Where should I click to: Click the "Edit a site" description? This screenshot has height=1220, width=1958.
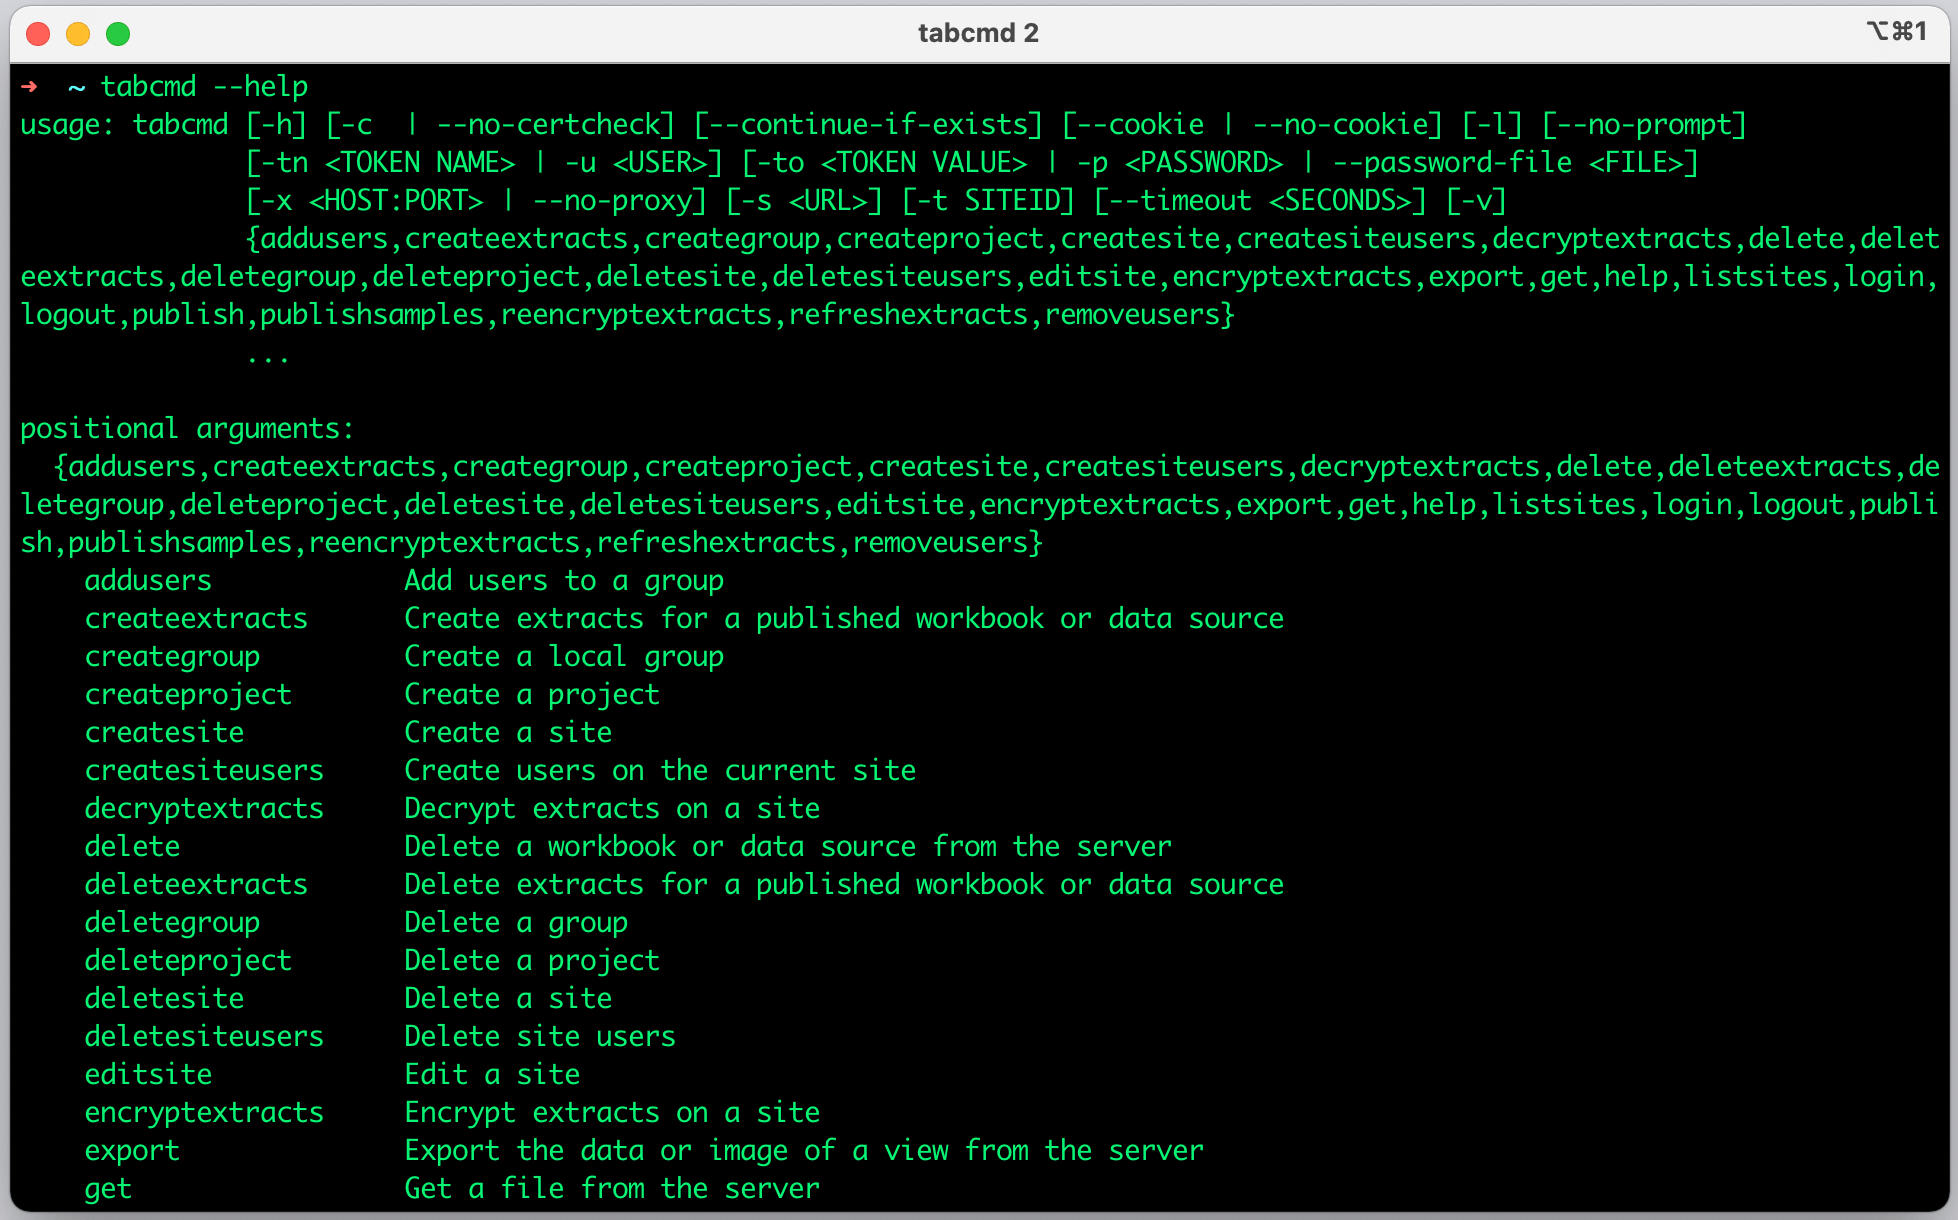tap(492, 1075)
